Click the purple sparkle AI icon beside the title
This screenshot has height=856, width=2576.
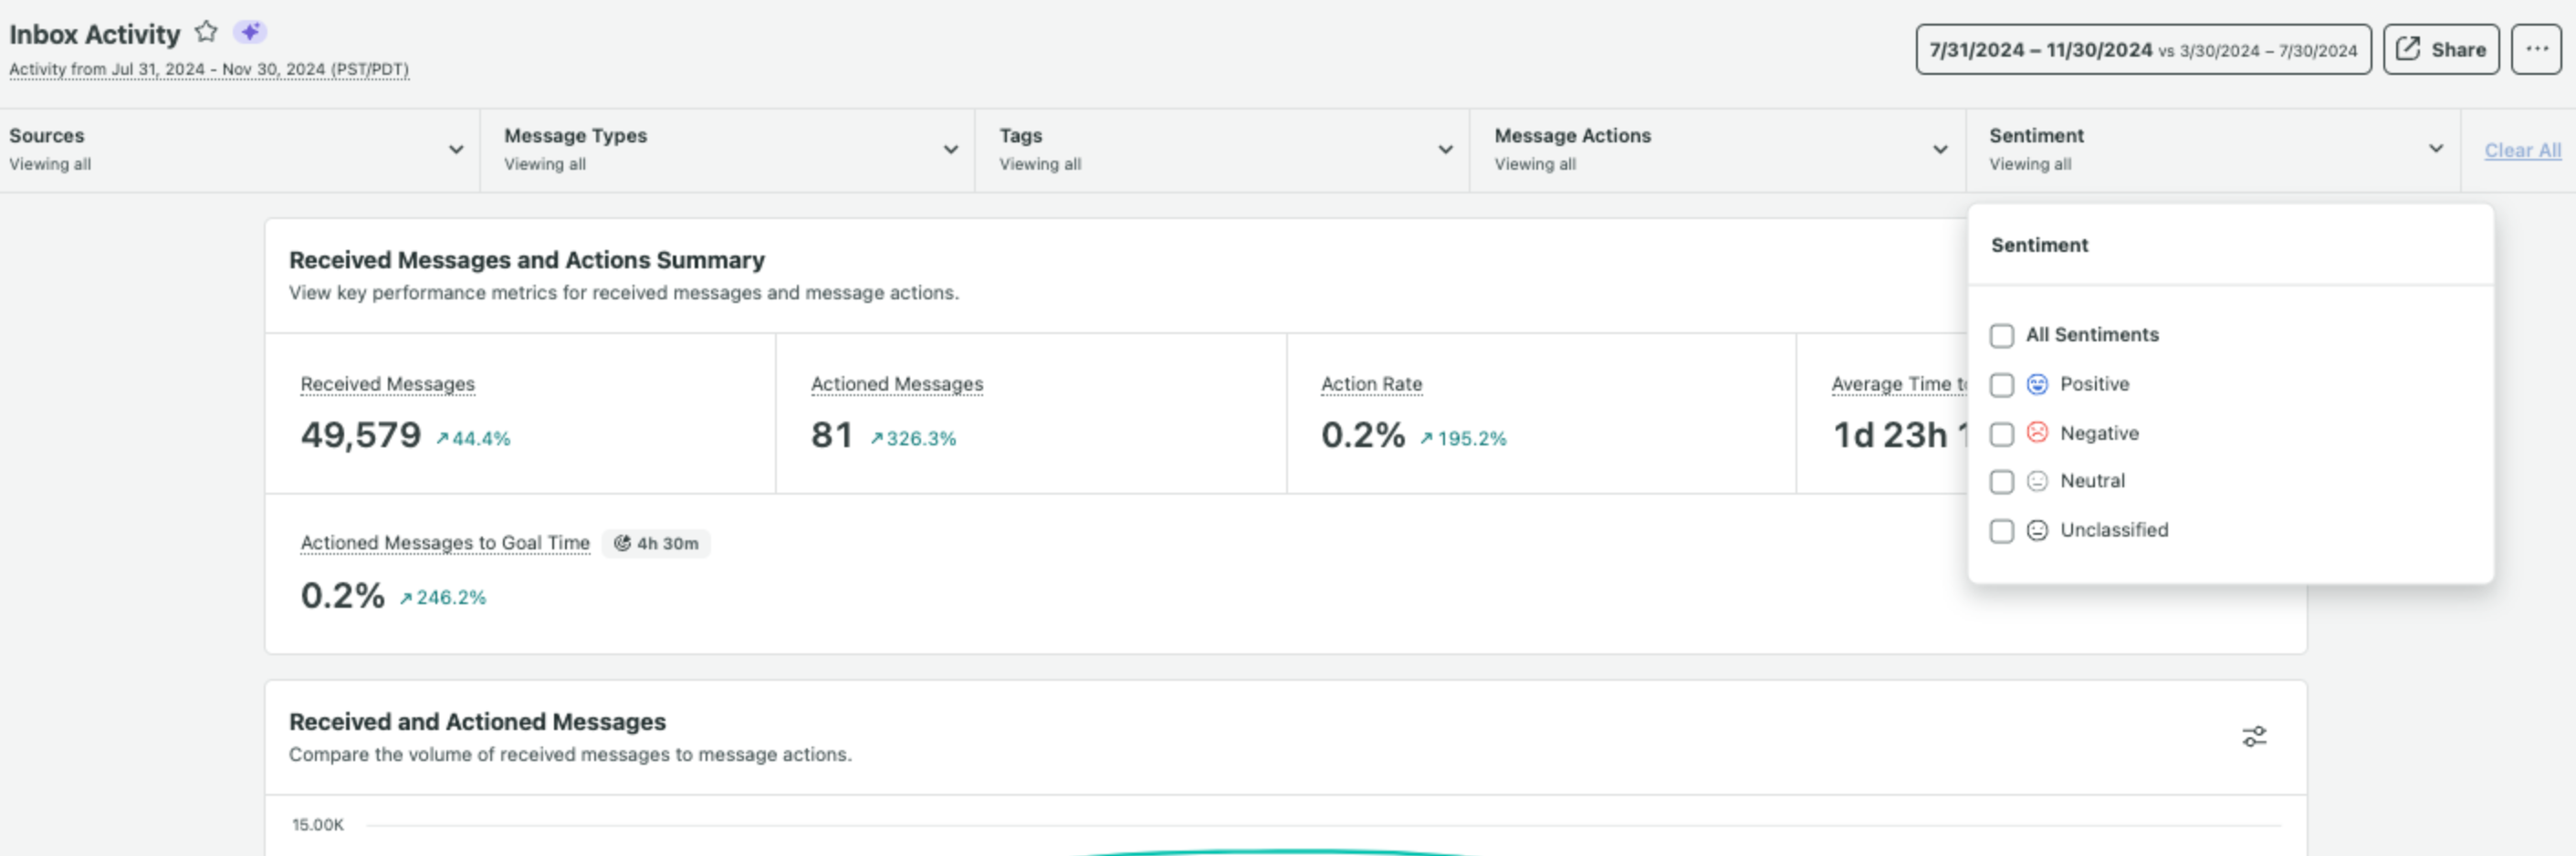click(x=250, y=32)
